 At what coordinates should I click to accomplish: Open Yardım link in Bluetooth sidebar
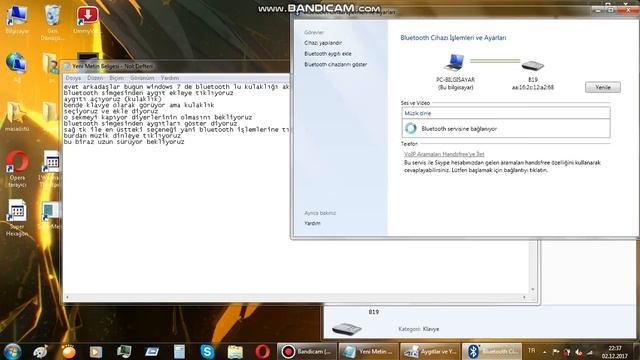pyautogui.click(x=312, y=223)
